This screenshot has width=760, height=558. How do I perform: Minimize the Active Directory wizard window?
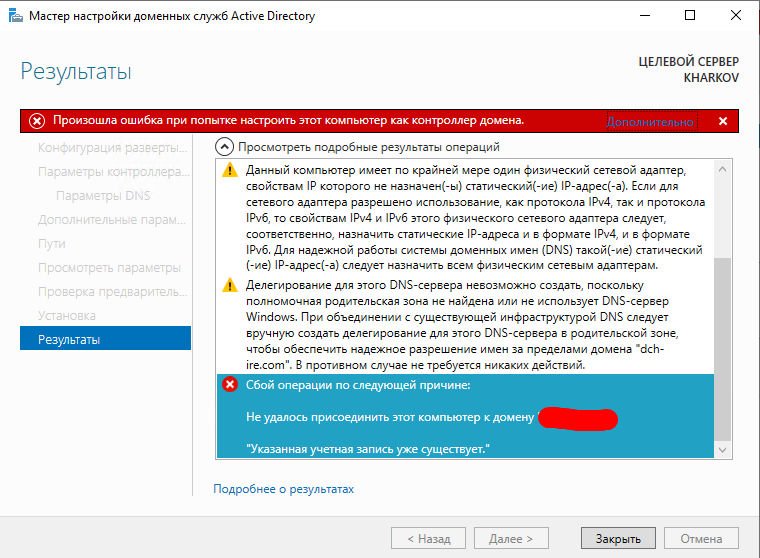pos(645,16)
